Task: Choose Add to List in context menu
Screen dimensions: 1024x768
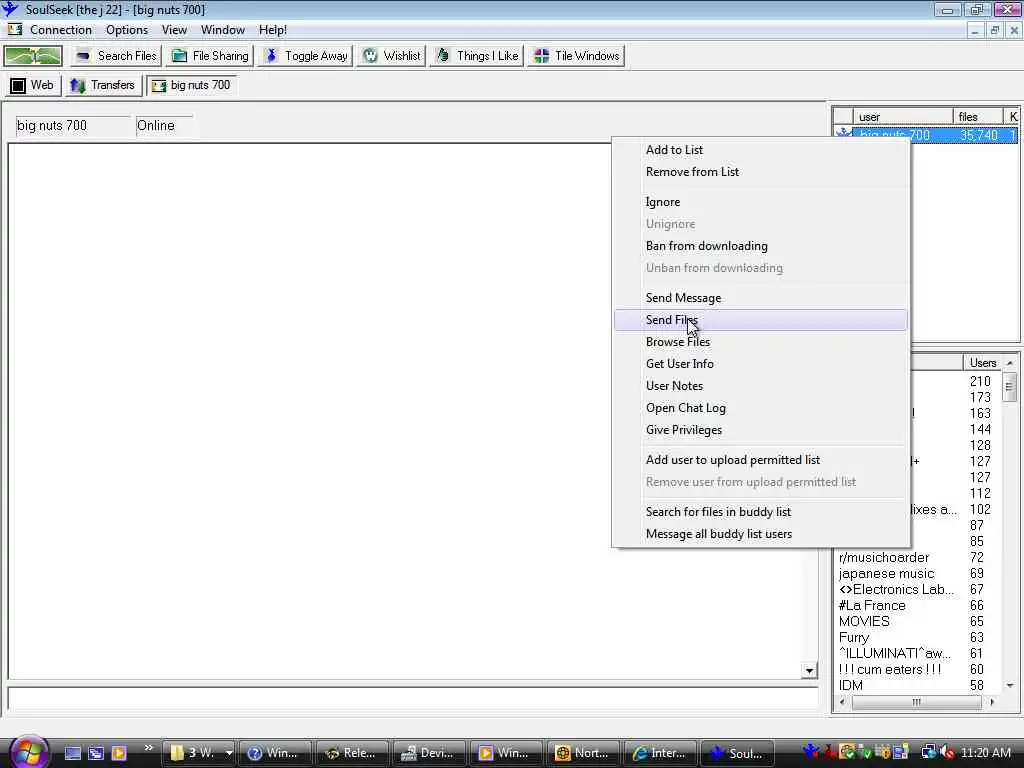Action: coord(761,150)
